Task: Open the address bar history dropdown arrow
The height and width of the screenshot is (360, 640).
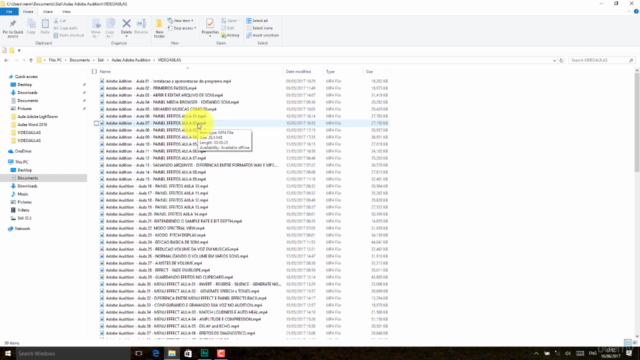Action: (x=554, y=60)
